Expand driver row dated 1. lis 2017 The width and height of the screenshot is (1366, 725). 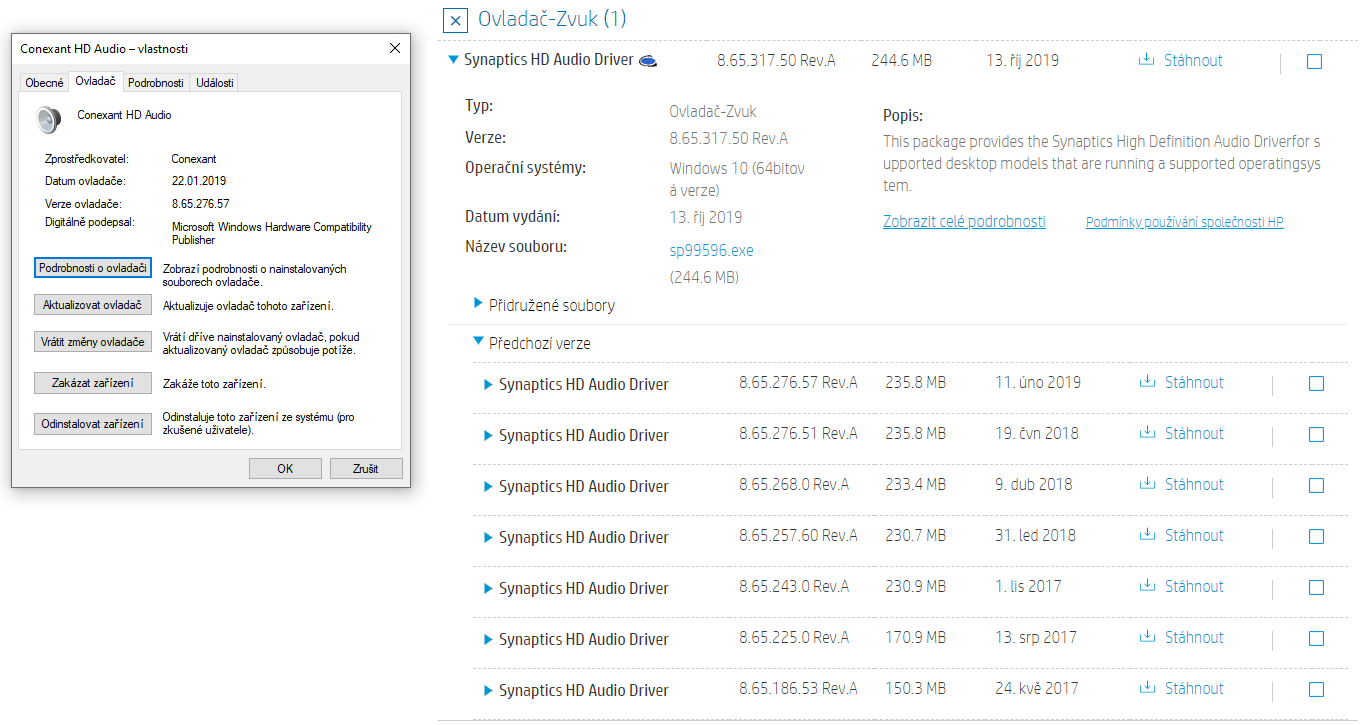point(488,588)
